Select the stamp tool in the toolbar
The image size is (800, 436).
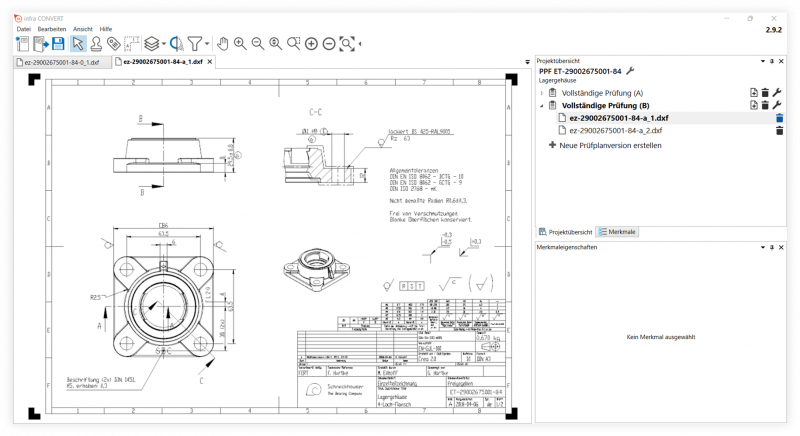pos(96,44)
